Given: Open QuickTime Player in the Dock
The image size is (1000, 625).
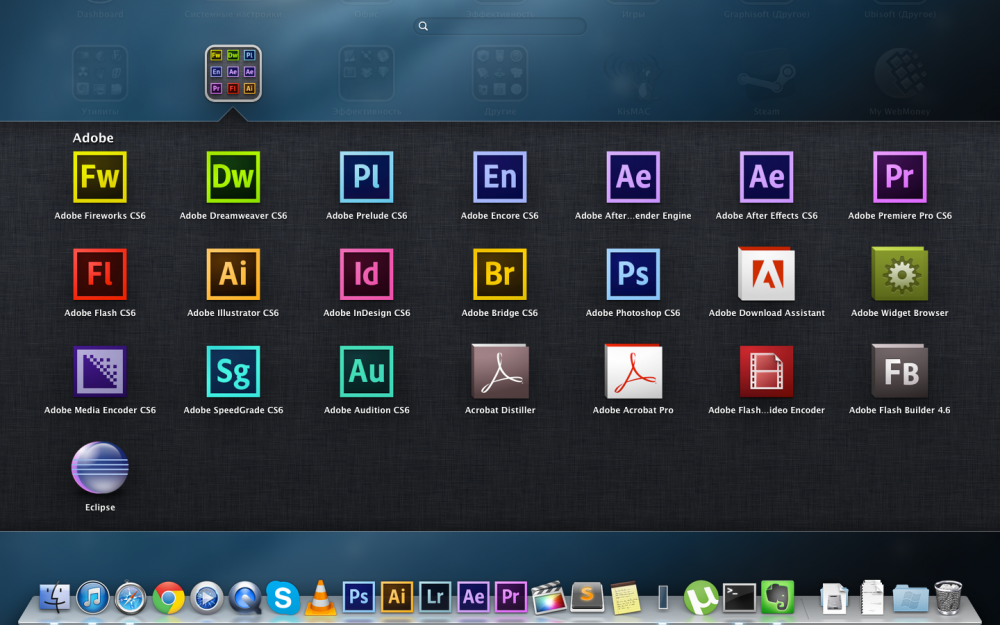Looking at the screenshot, I should 245,598.
